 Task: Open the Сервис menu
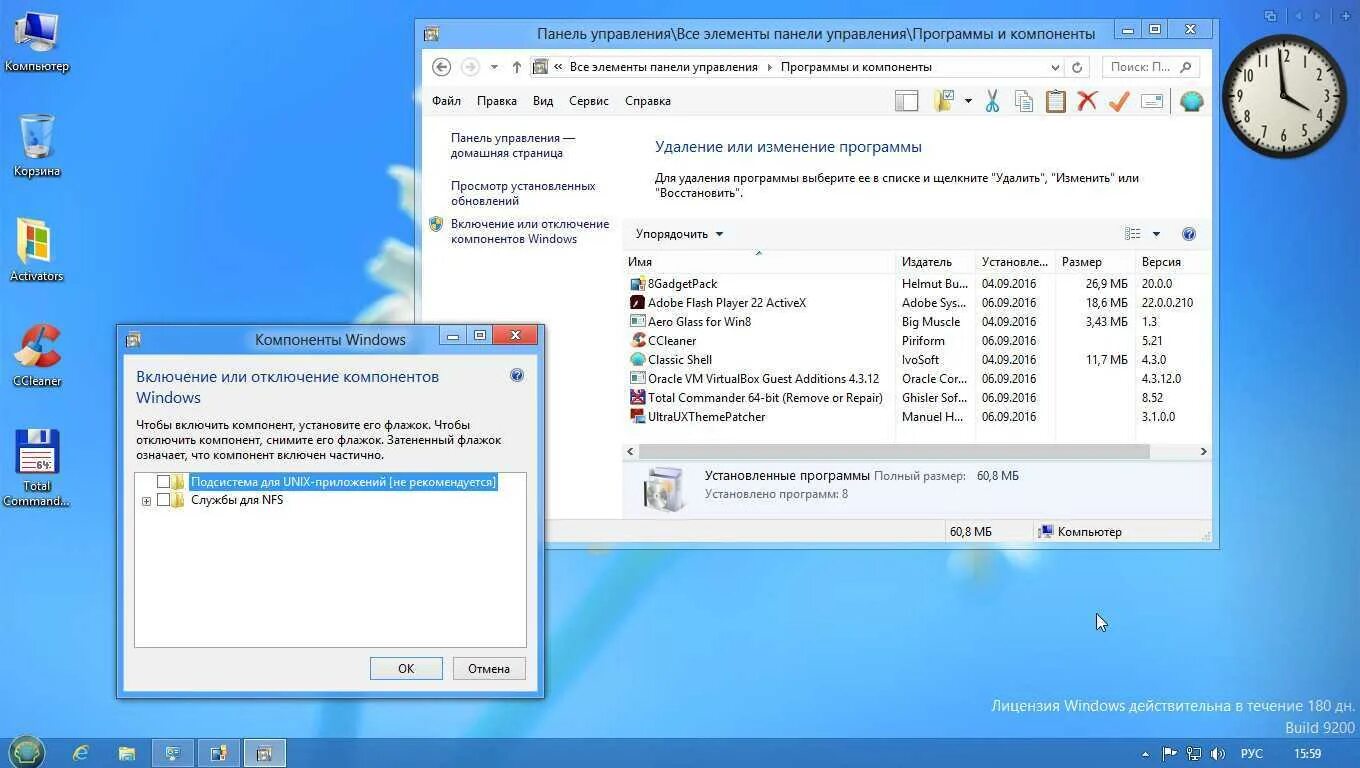(x=589, y=101)
